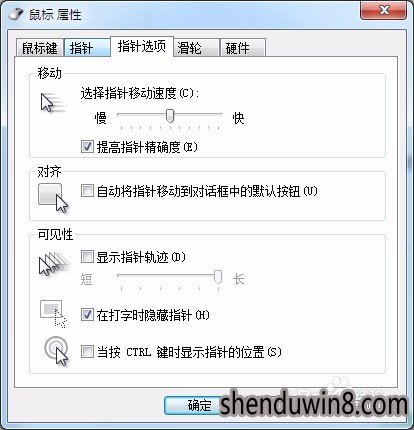Viewport: 414px width, 430px height.
Task: Uncheck 在打字时隐藏指针 option
Action: pos(87,314)
